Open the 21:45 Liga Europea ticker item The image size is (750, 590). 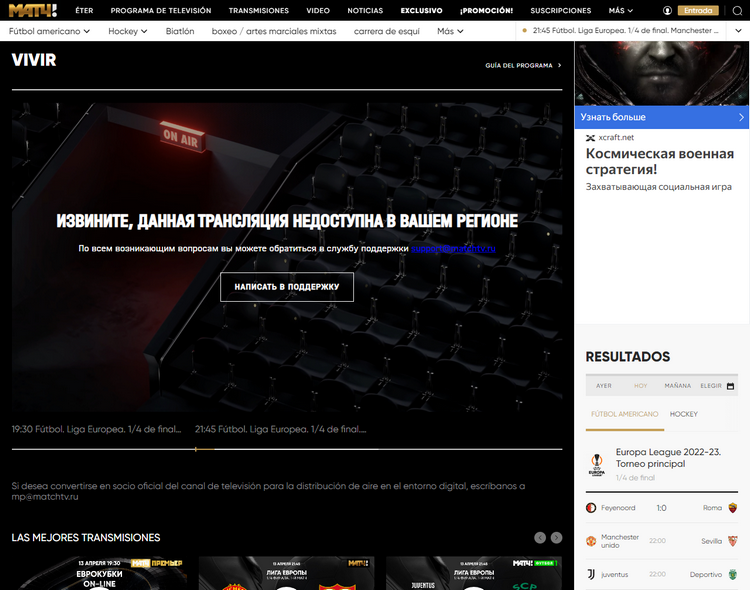(x=625, y=31)
